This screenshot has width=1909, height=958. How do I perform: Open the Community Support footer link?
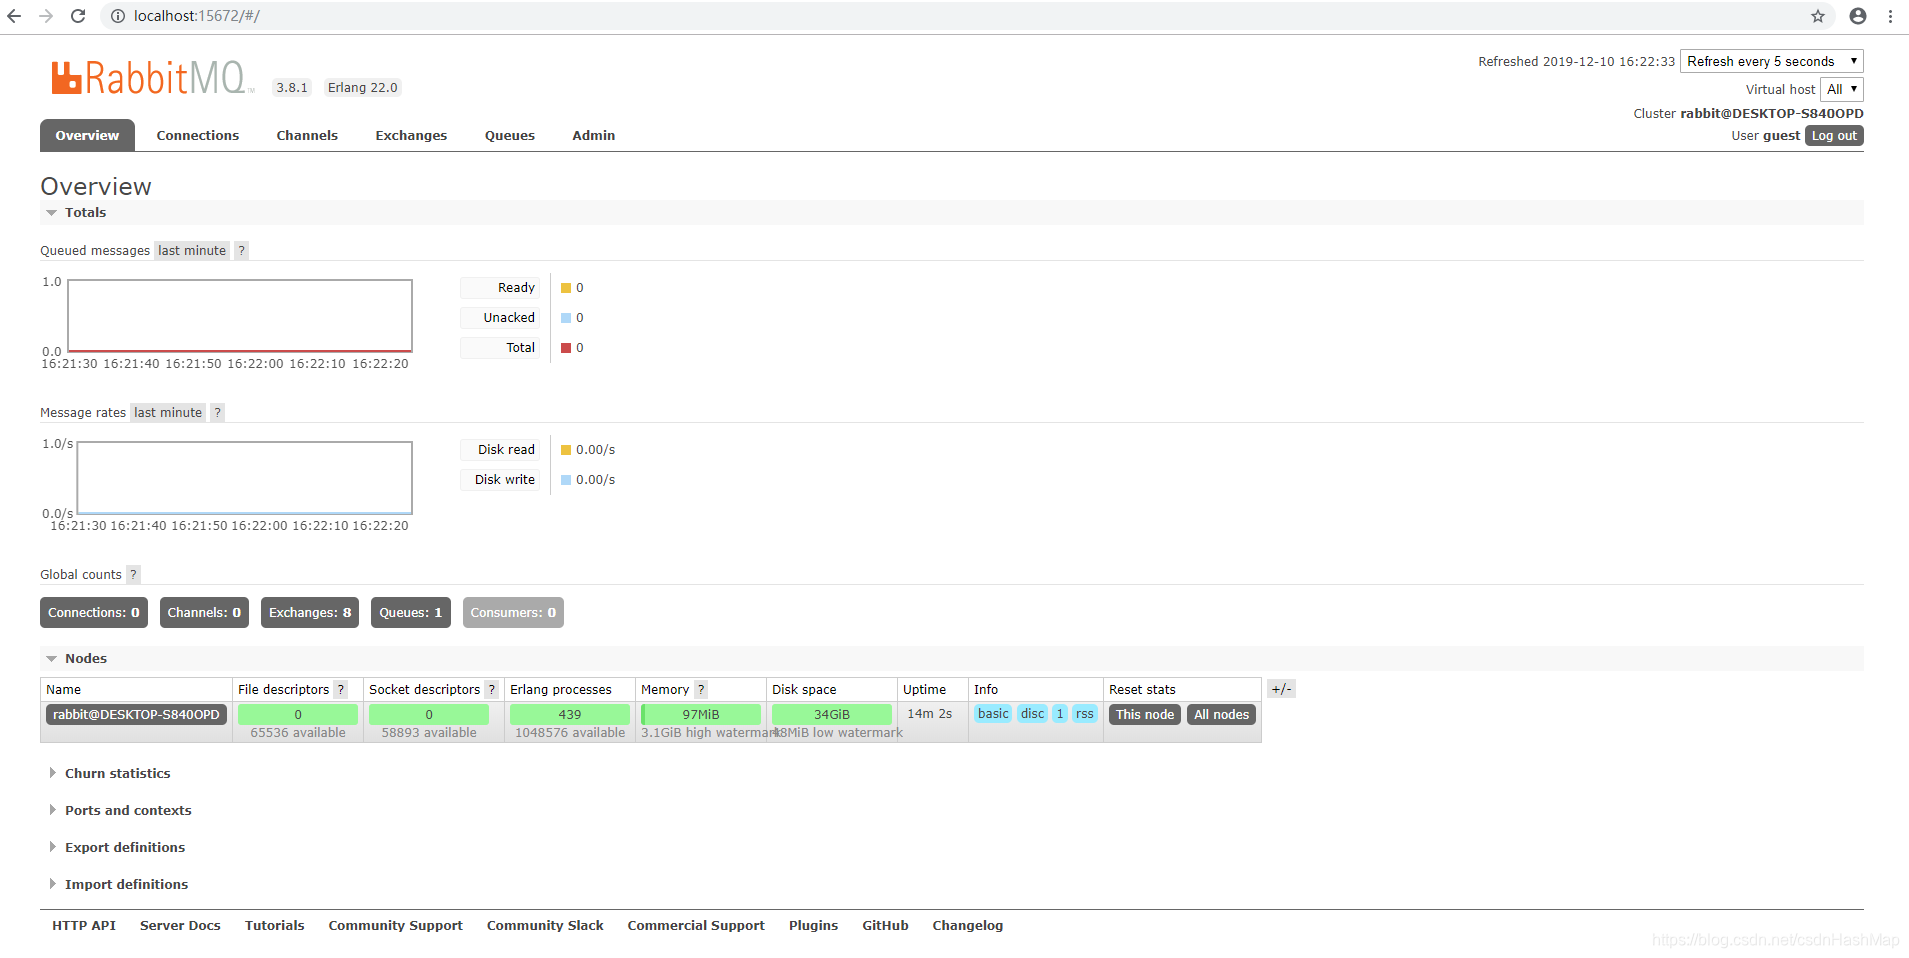[395, 926]
